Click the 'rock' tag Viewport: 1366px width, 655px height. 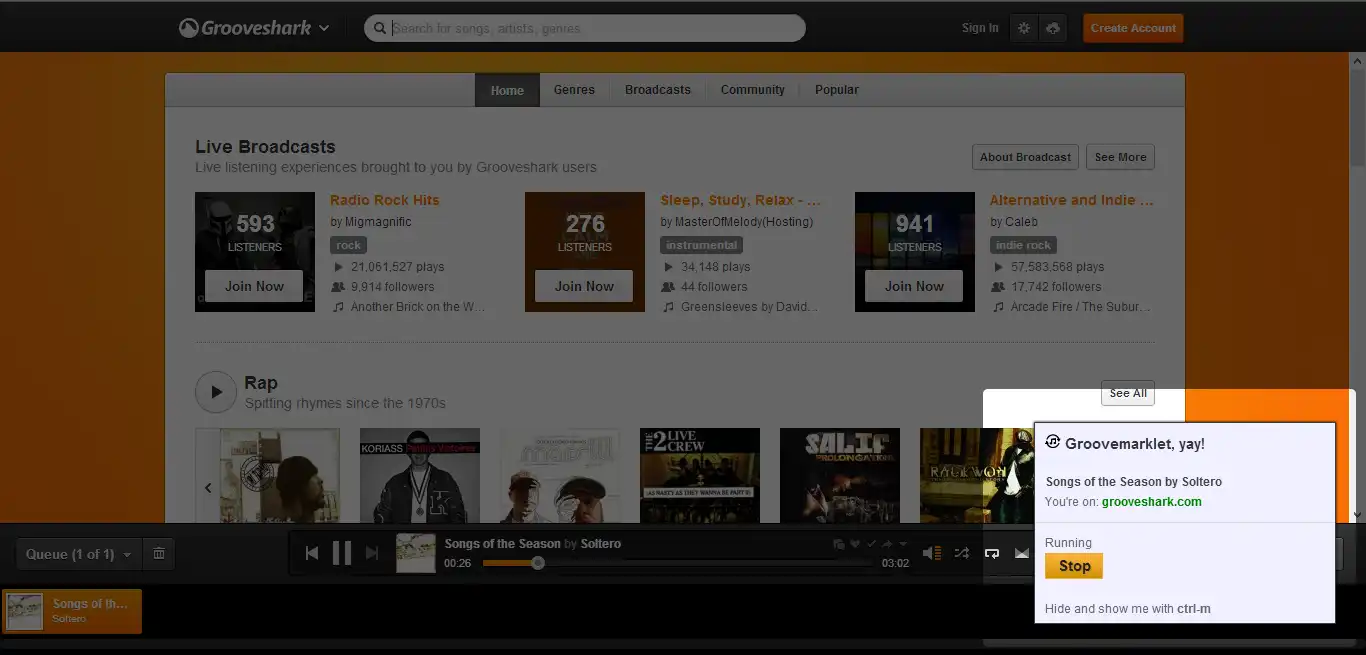[x=349, y=245]
